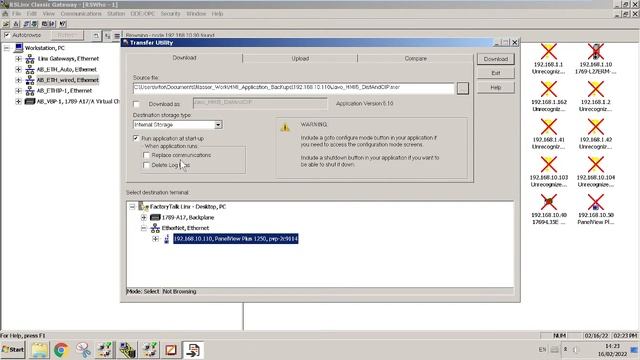Viewport: 640px width, 360px height.
Task: Select the 192.168.10.104 device icon
Action: (596, 164)
